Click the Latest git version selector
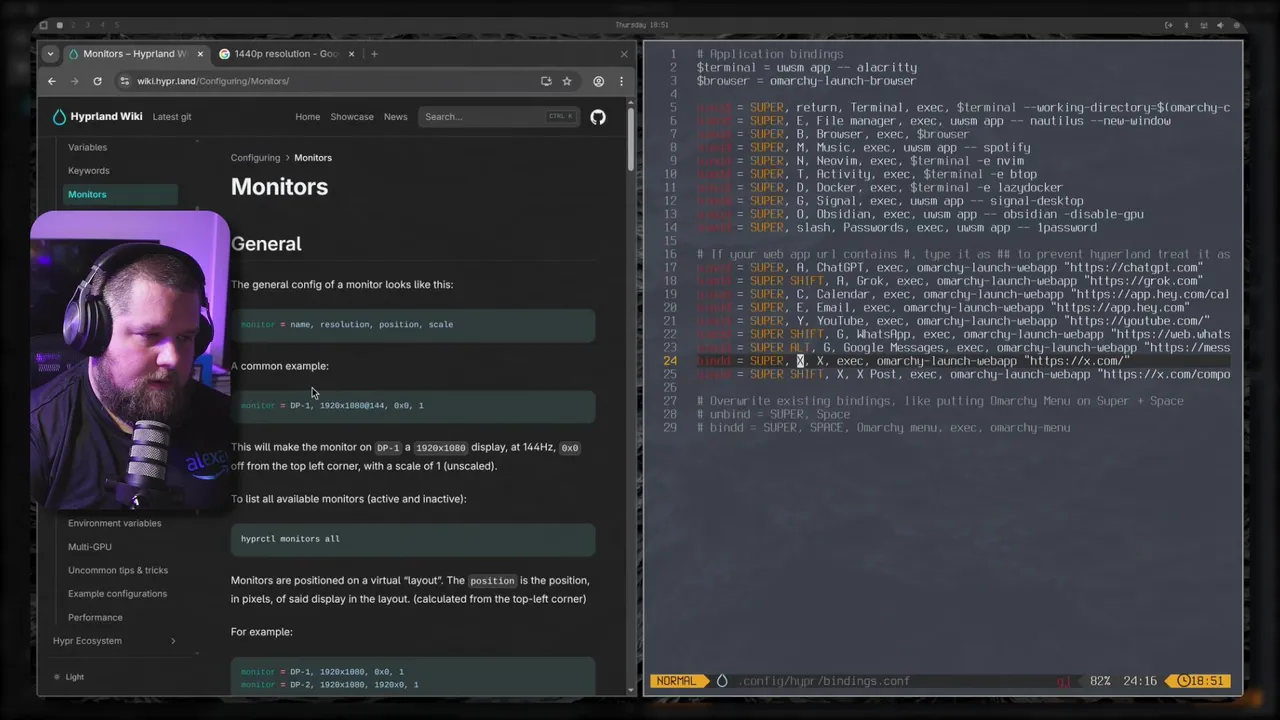This screenshot has height=720, width=1280. coord(172,117)
